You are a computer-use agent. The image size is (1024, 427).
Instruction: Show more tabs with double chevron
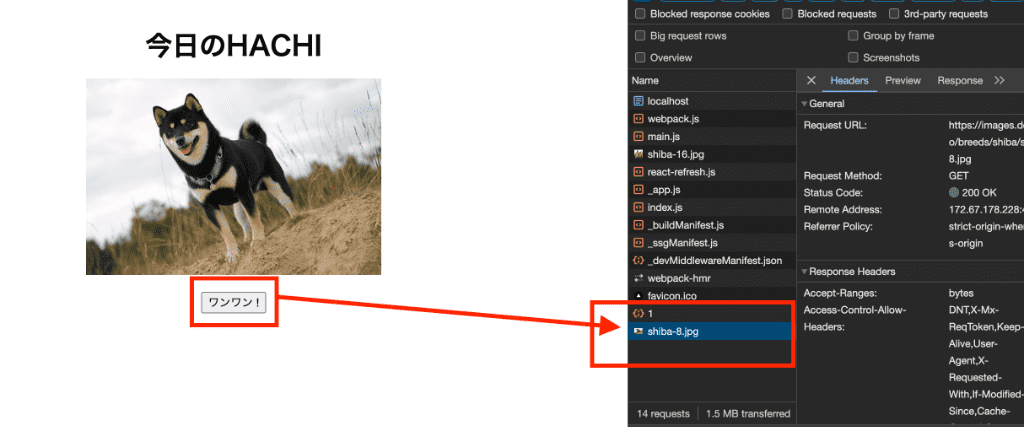[x=999, y=80]
